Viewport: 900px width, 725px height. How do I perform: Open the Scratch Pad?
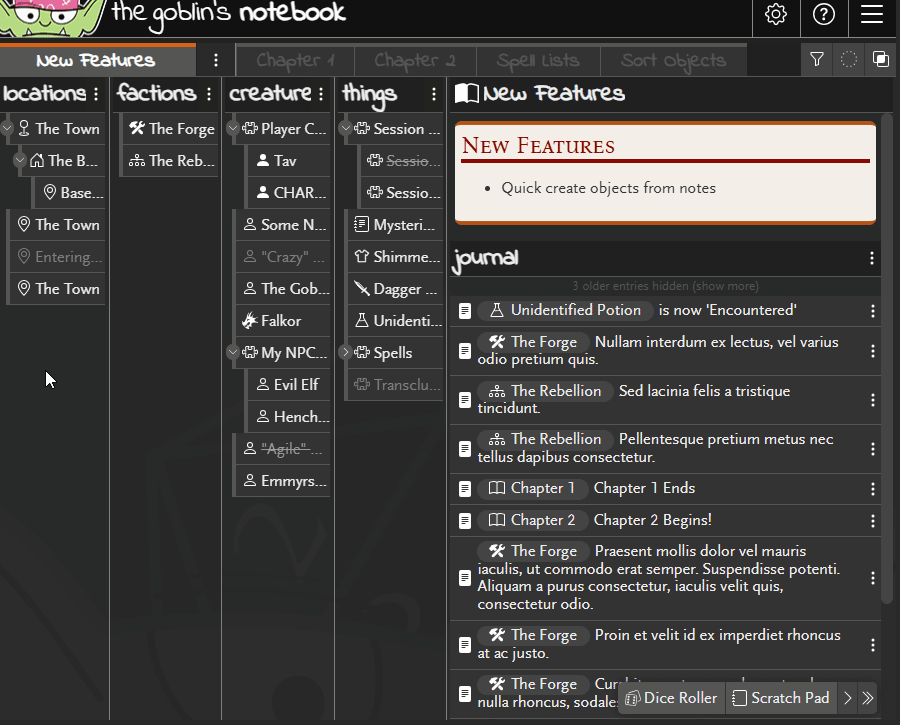(781, 698)
